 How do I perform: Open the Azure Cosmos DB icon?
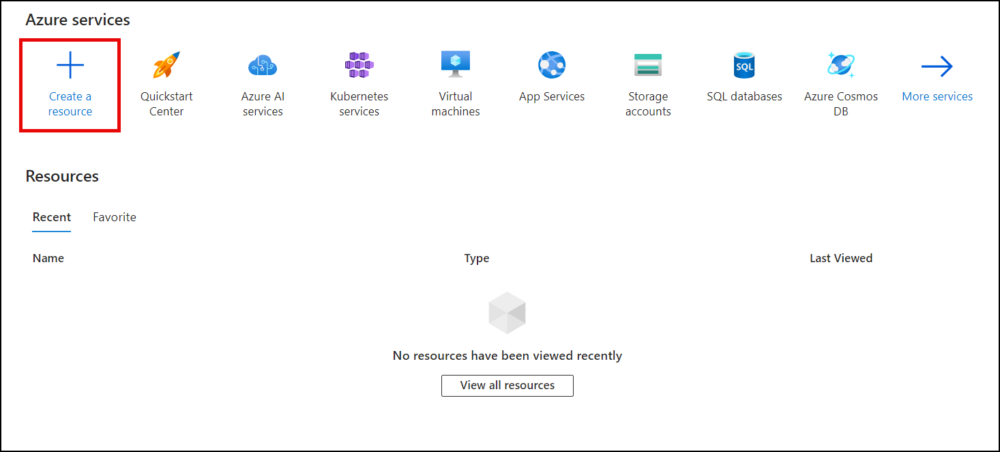[x=841, y=66]
